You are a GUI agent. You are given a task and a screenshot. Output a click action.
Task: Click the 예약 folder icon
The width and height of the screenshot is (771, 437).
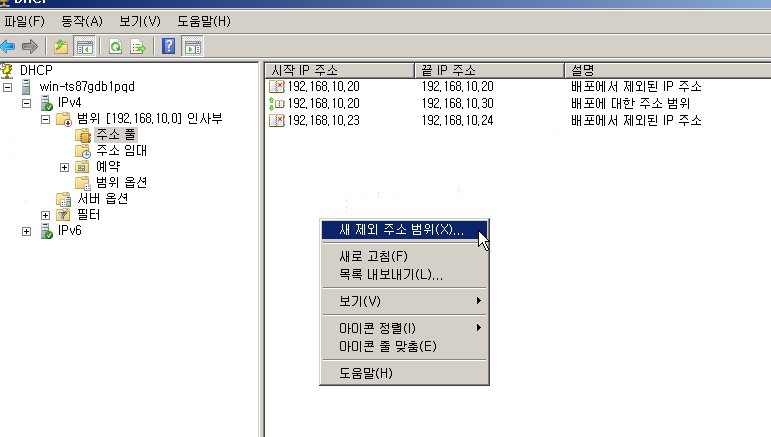(x=82, y=167)
